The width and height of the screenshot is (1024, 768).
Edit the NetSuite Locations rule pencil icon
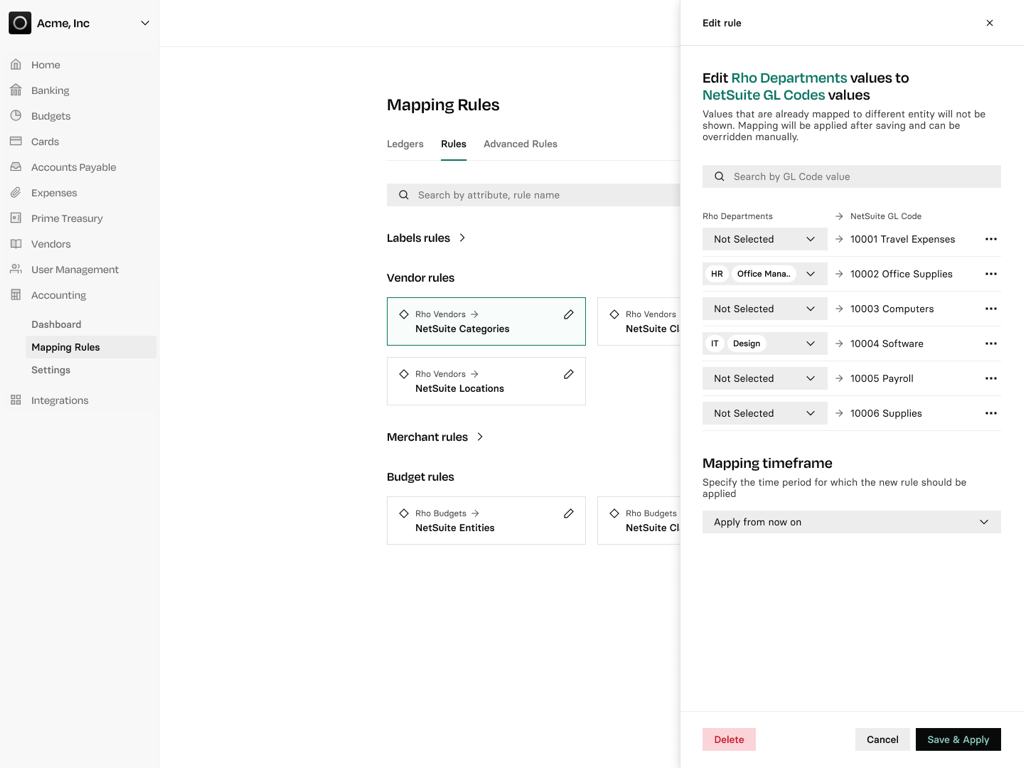coord(569,374)
